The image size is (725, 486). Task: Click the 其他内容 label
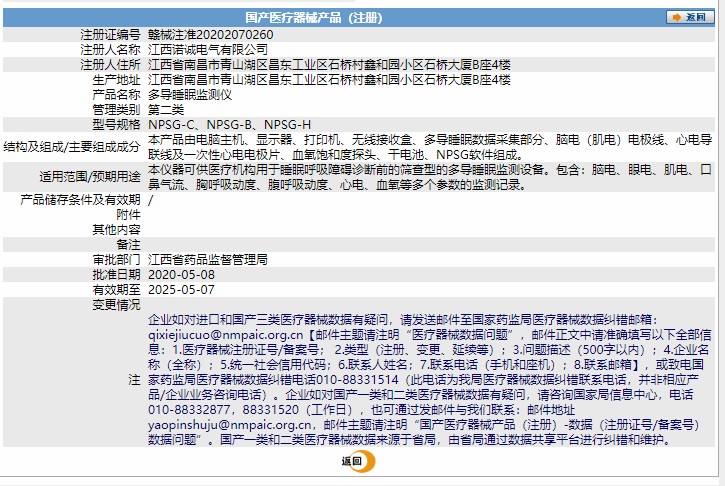(x=116, y=229)
